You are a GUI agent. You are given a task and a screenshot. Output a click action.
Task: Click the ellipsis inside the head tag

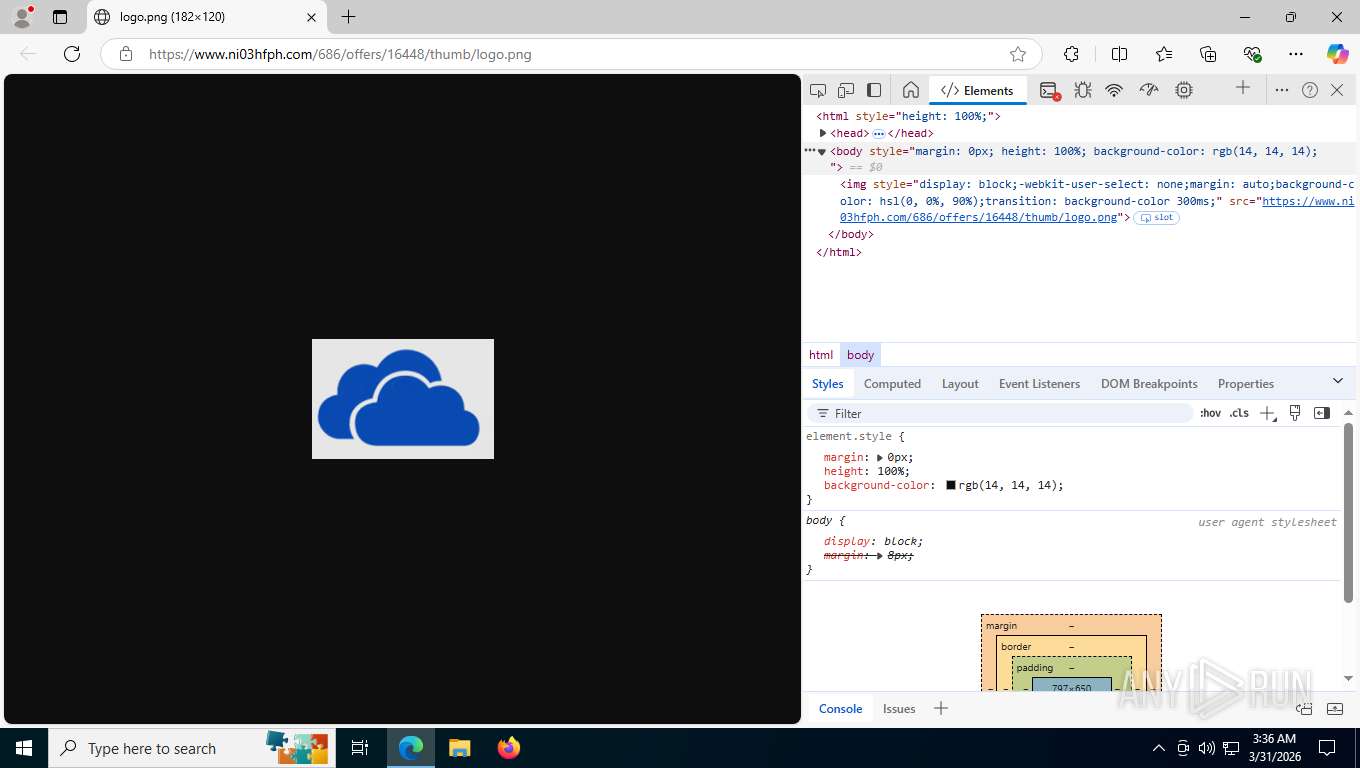point(878,133)
